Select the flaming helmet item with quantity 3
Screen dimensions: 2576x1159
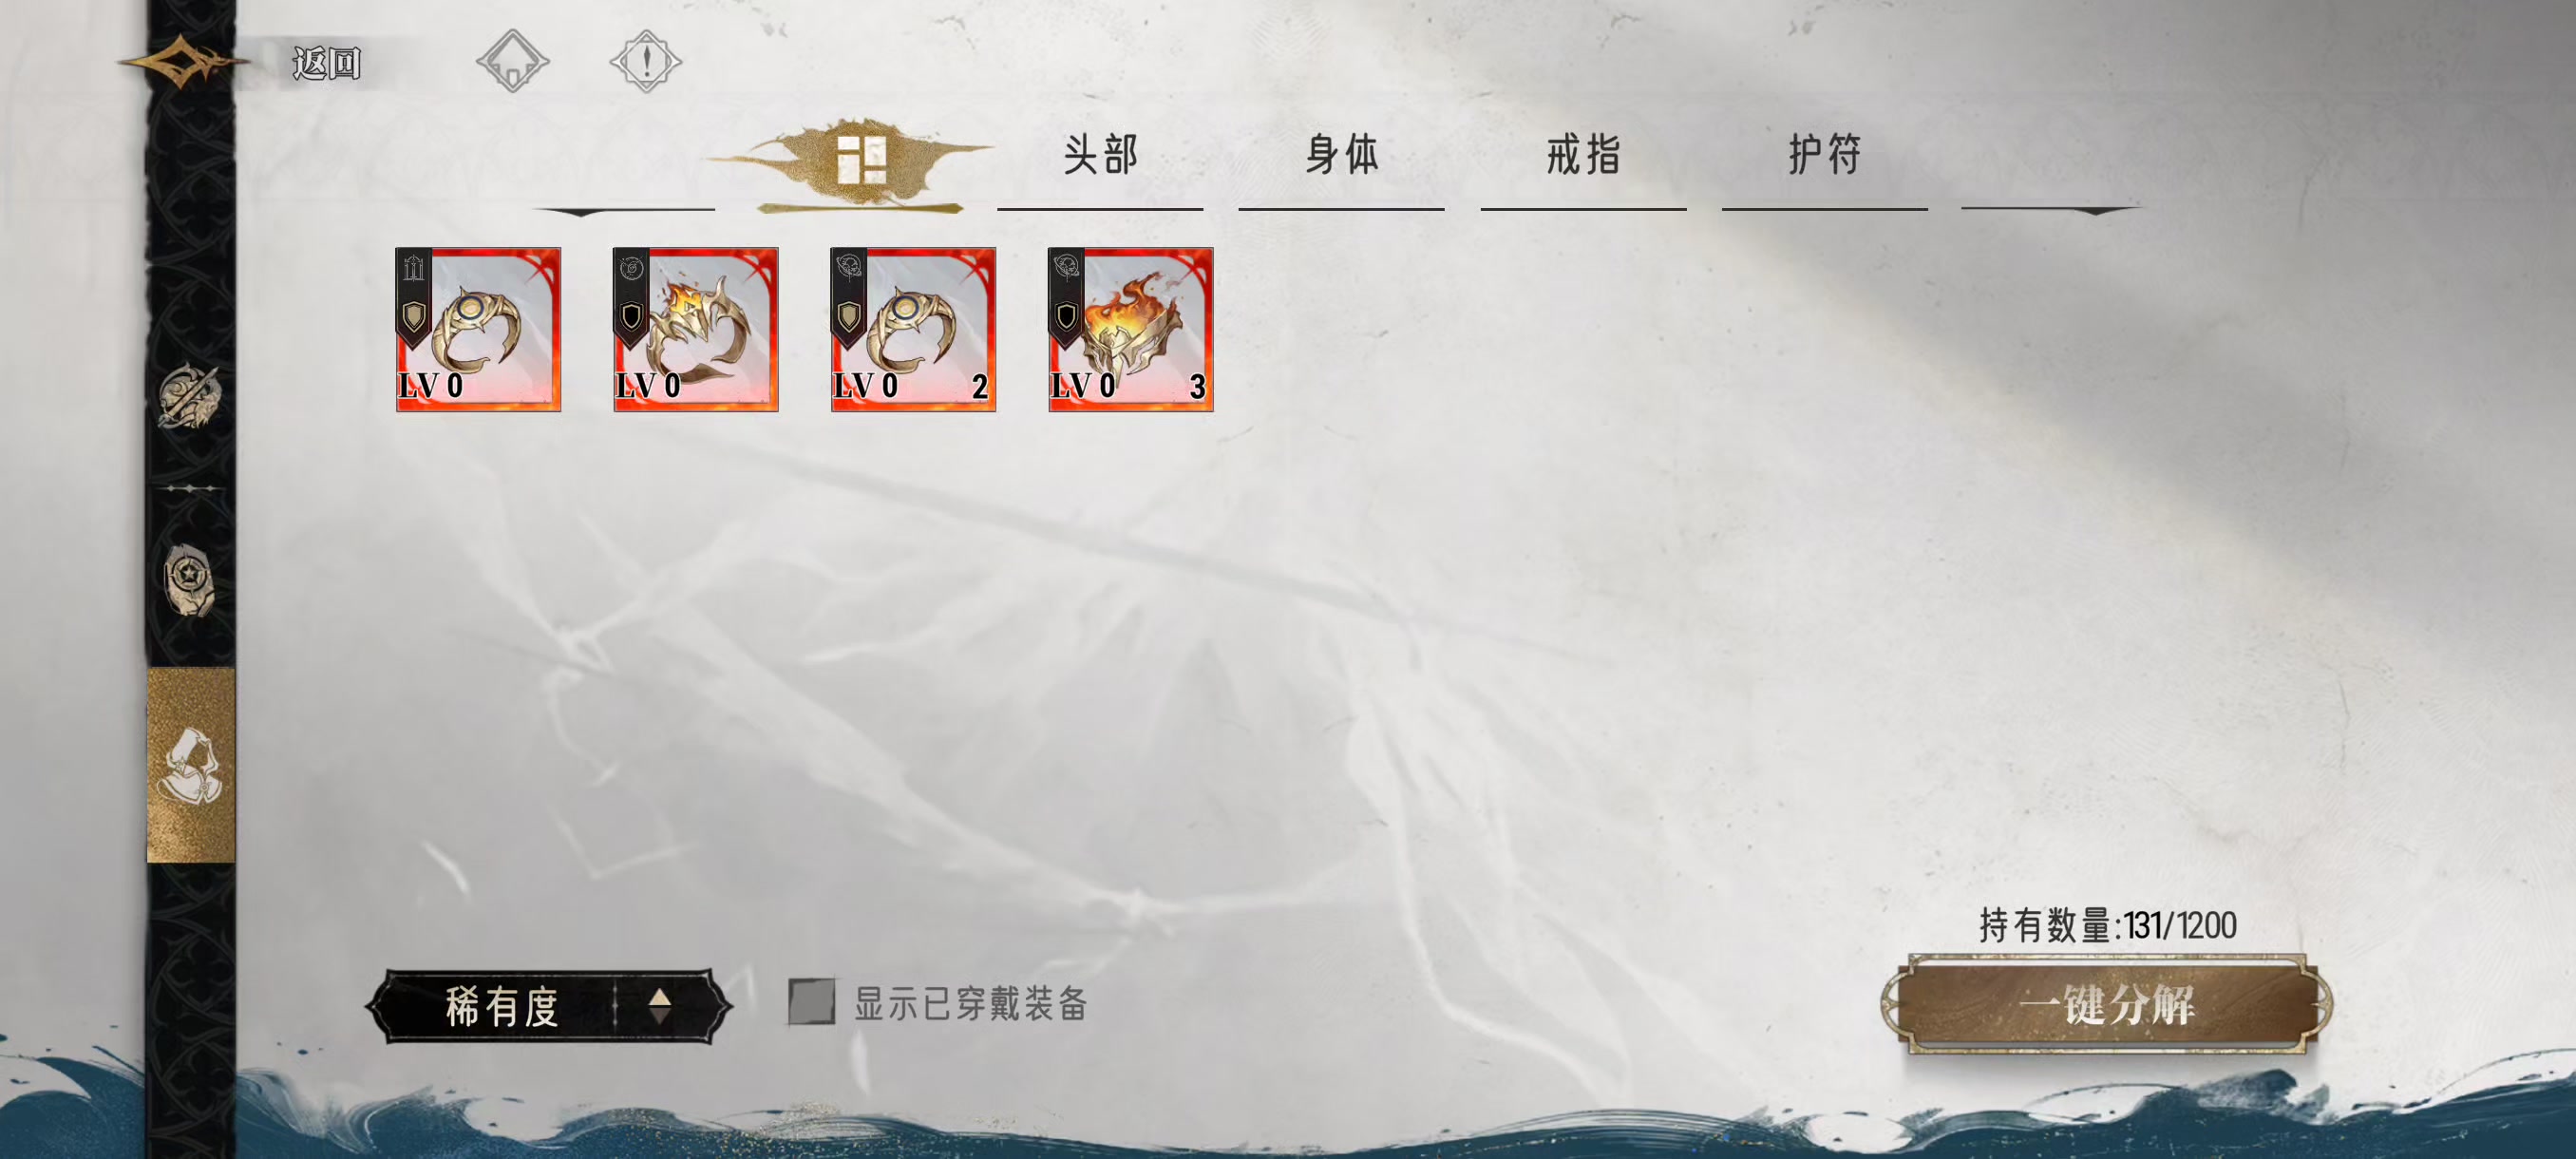1131,330
